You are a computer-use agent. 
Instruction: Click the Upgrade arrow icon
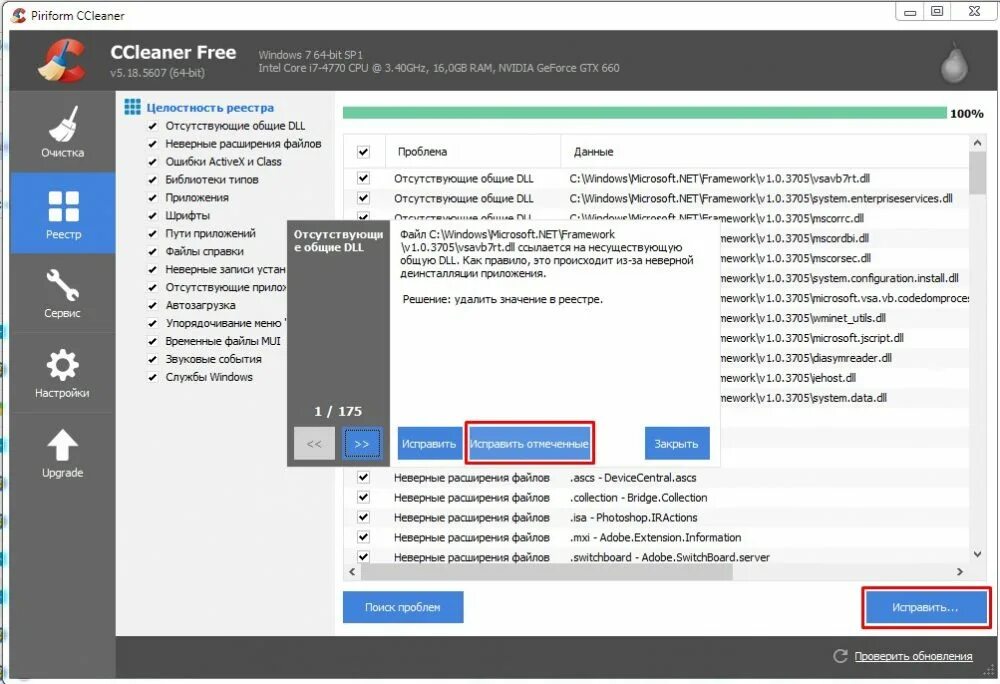[x=62, y=444]
